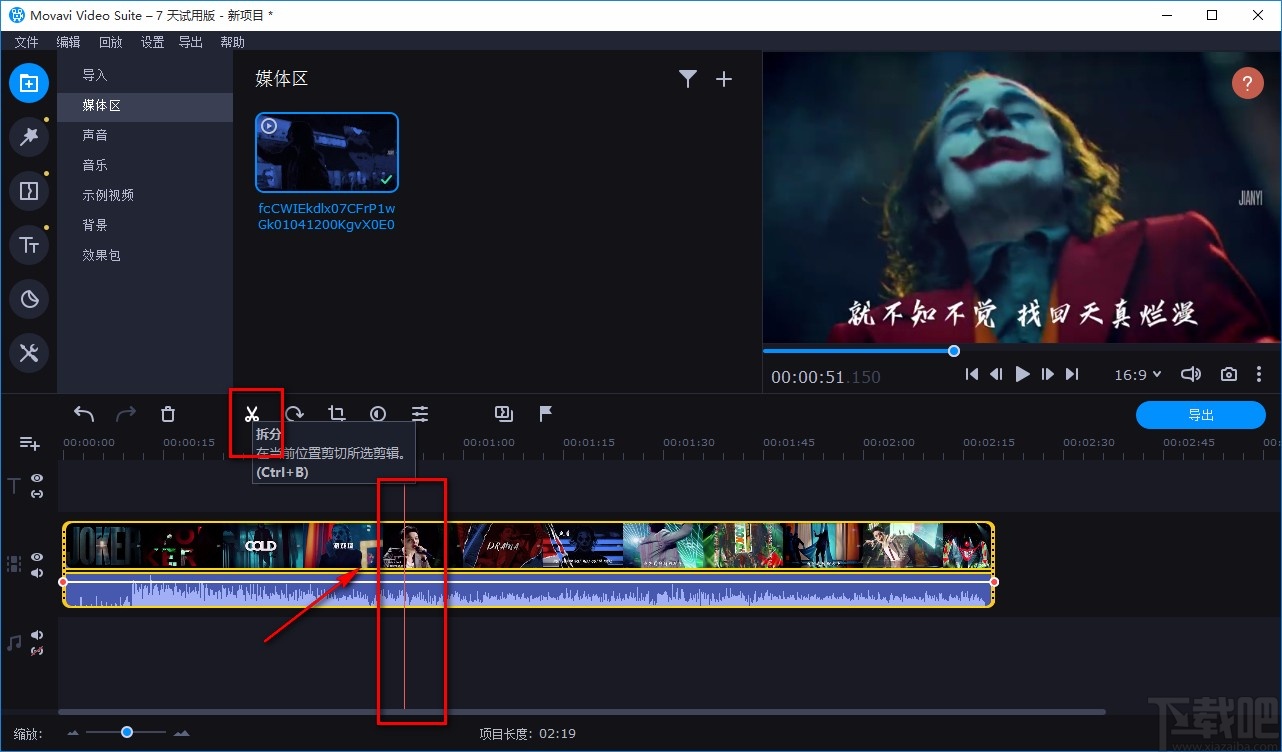The height and width of the screenshot is (752, 1282).
Task: Open the More Tools wrench sidebar tab
Action: tap(29, 353)
